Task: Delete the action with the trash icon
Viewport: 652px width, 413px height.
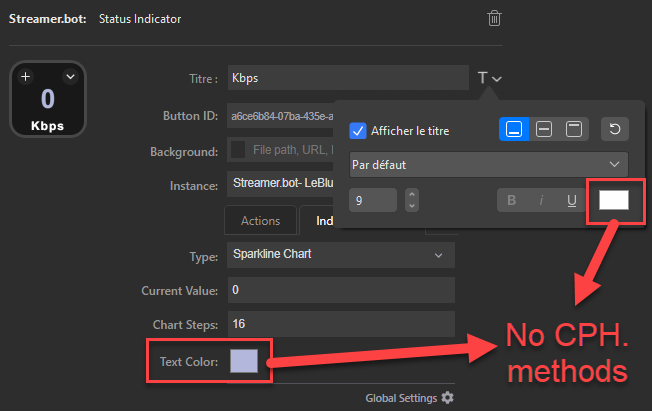Action: click(x=494, y=18)
